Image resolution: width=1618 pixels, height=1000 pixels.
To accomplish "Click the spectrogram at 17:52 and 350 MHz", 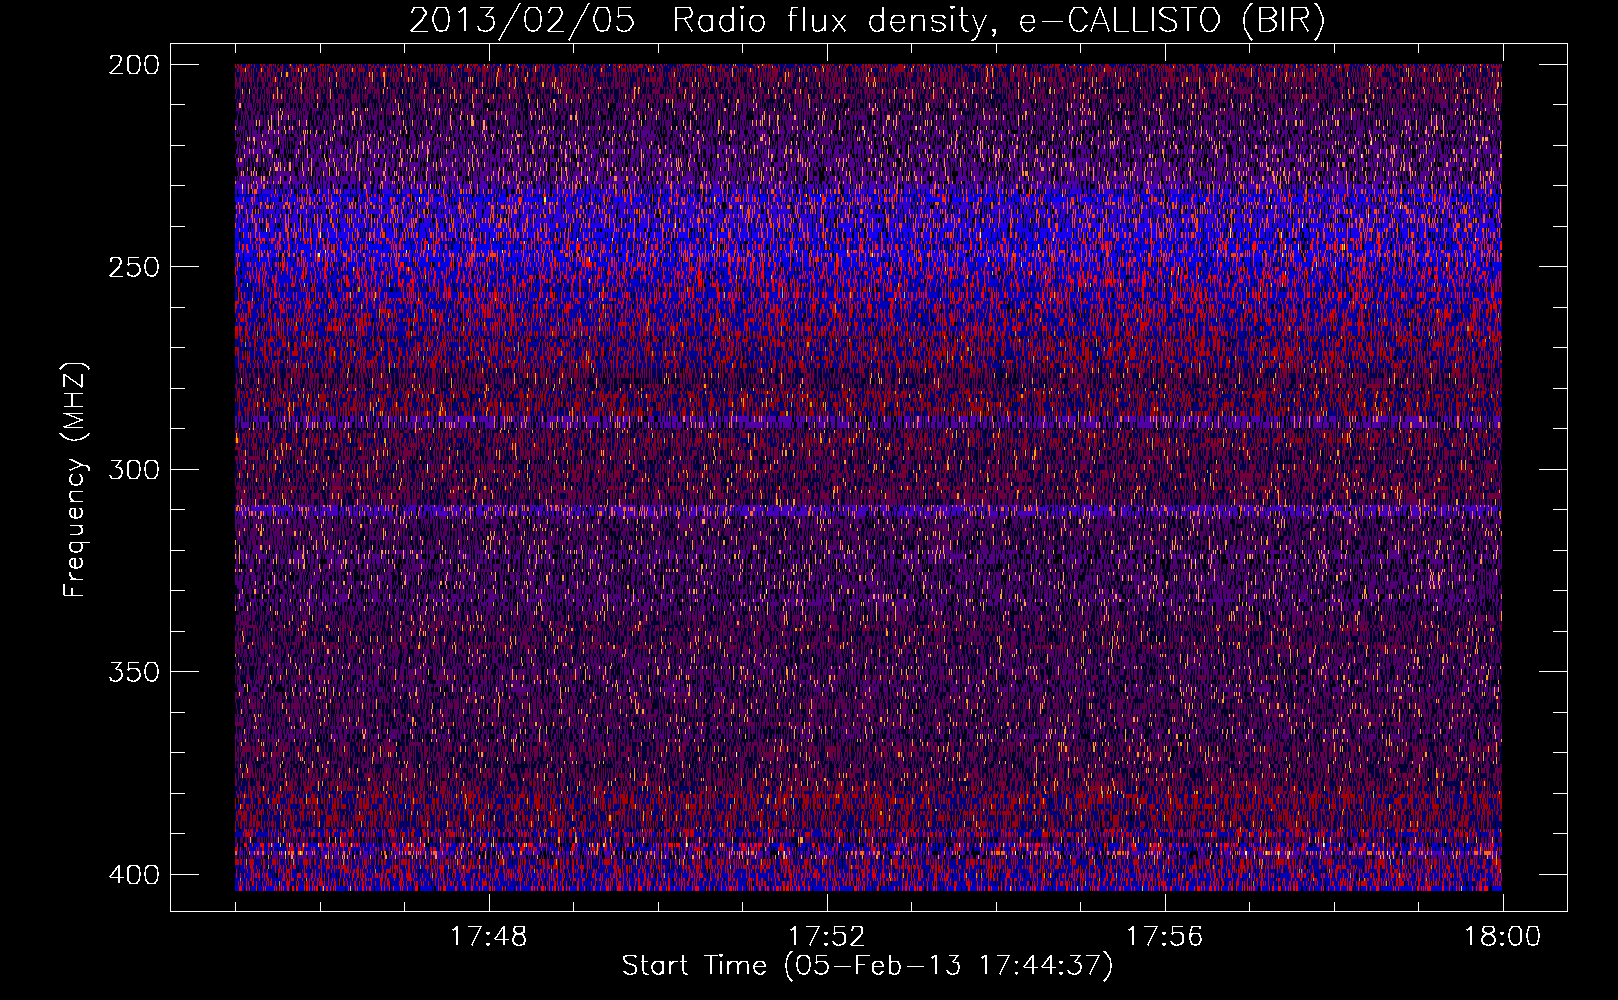I will pyautogui.click(x=826, y=671).
